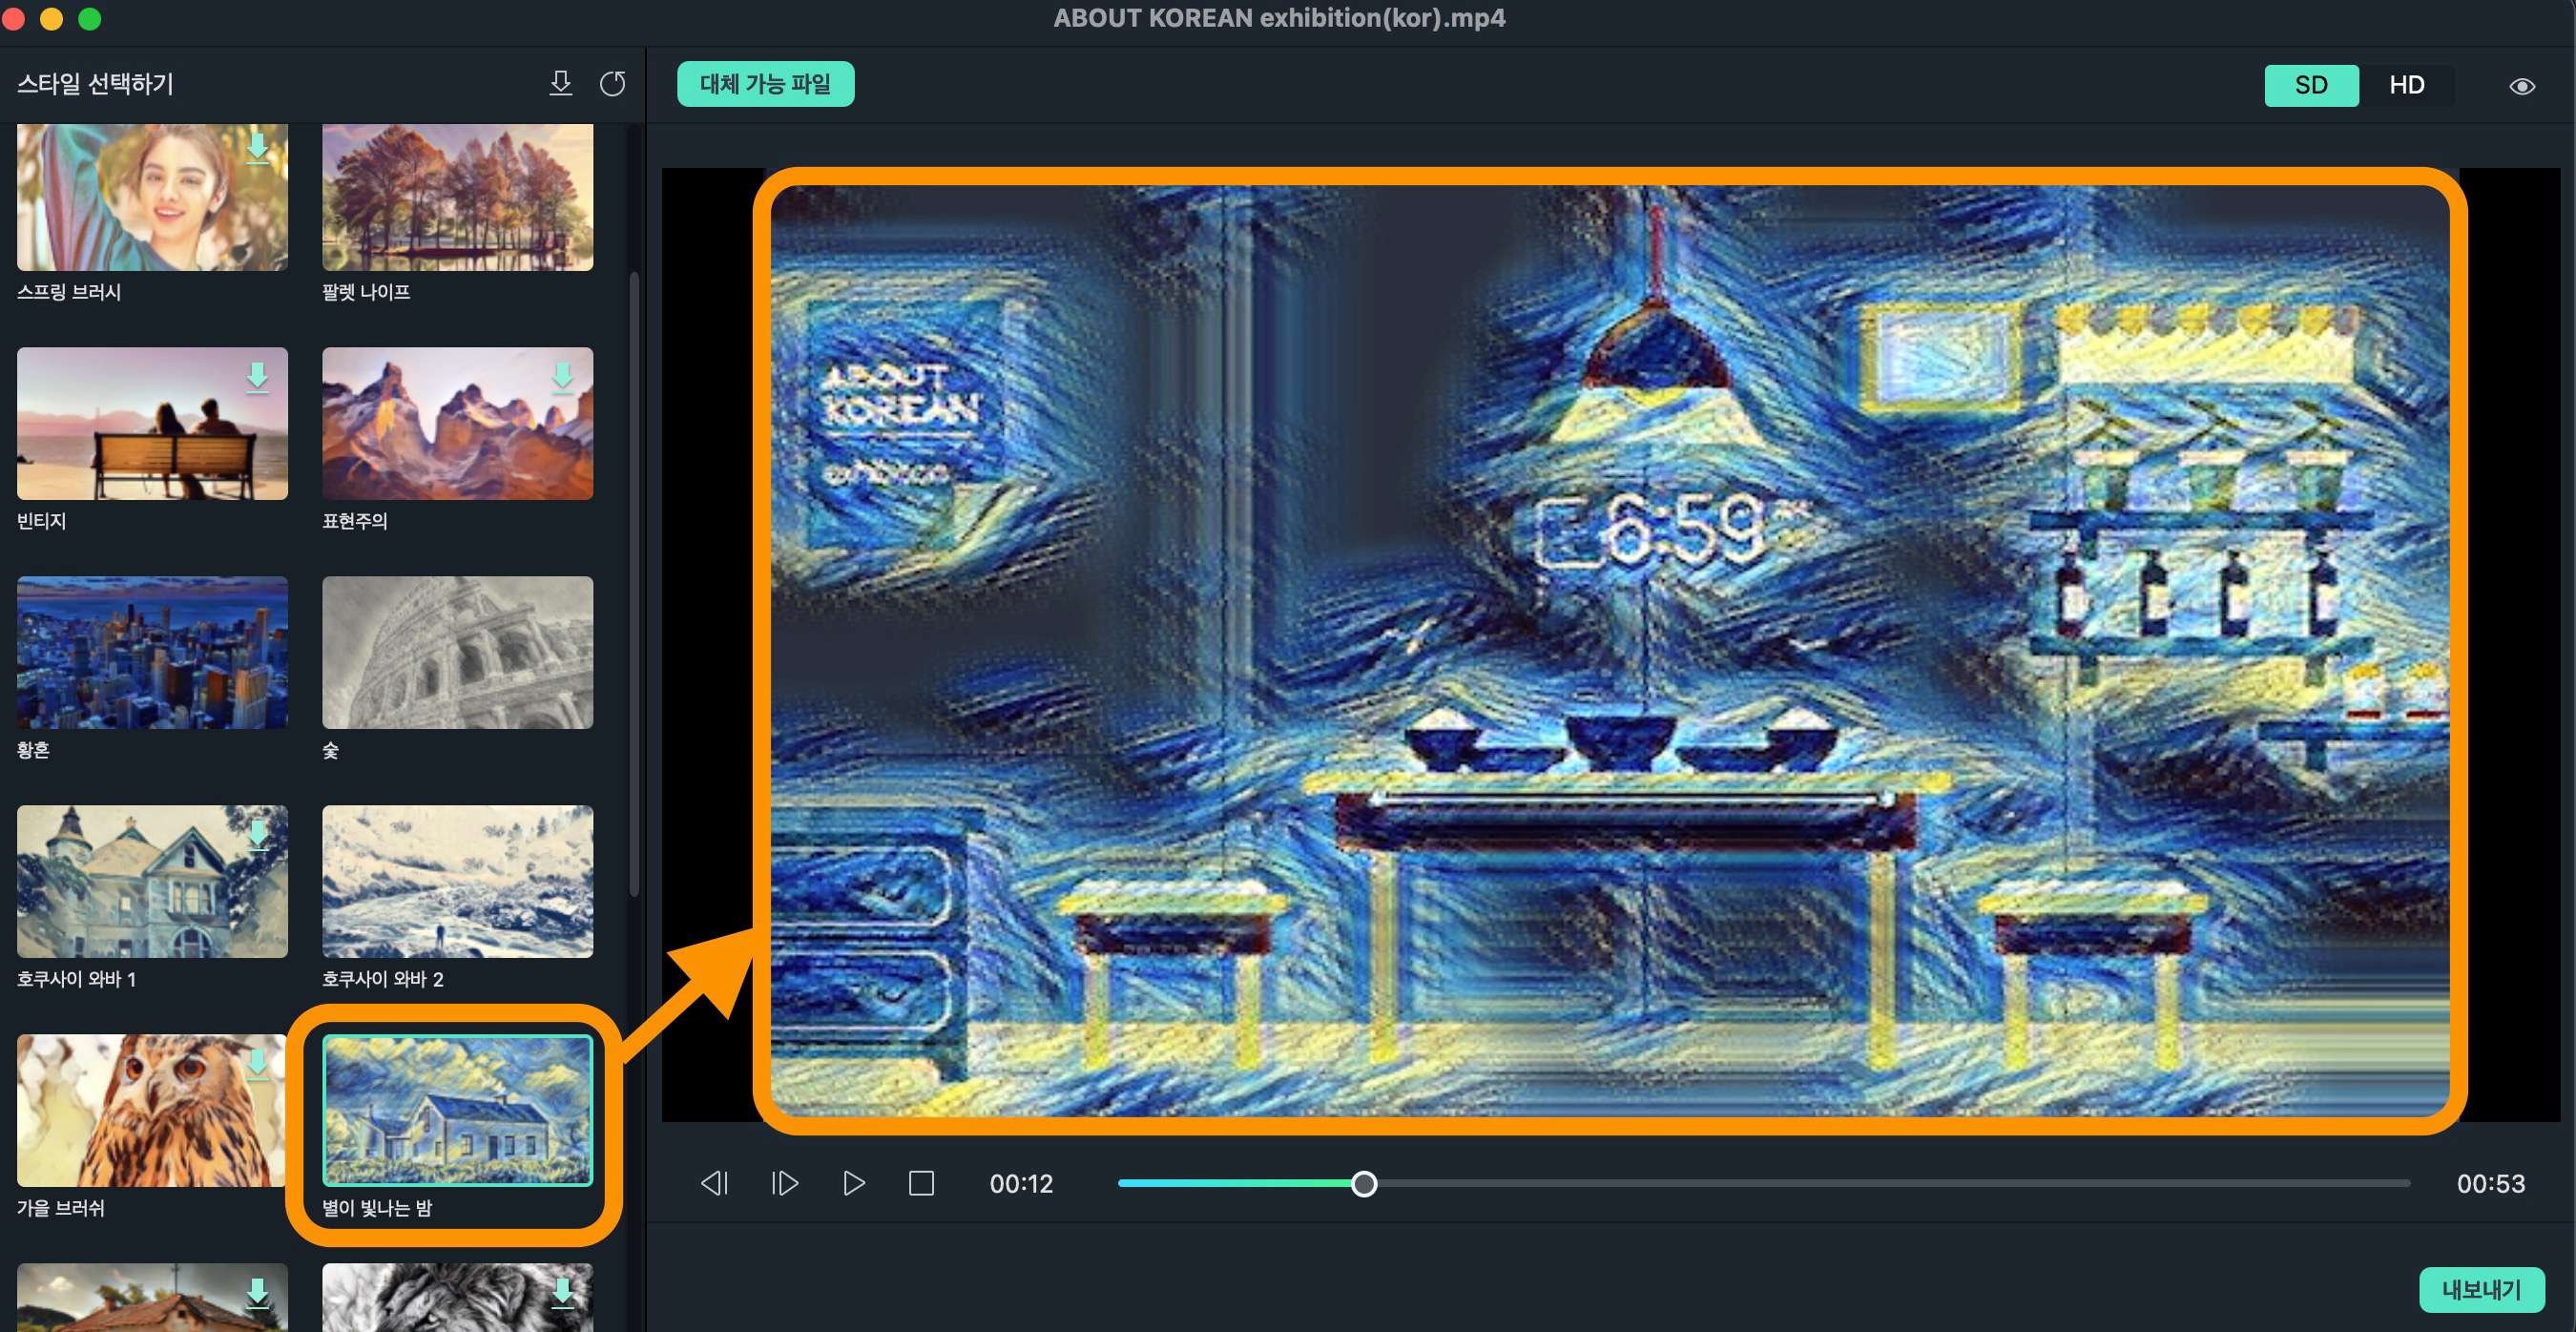Switch quality to HD

click(x=2406, y=85)
